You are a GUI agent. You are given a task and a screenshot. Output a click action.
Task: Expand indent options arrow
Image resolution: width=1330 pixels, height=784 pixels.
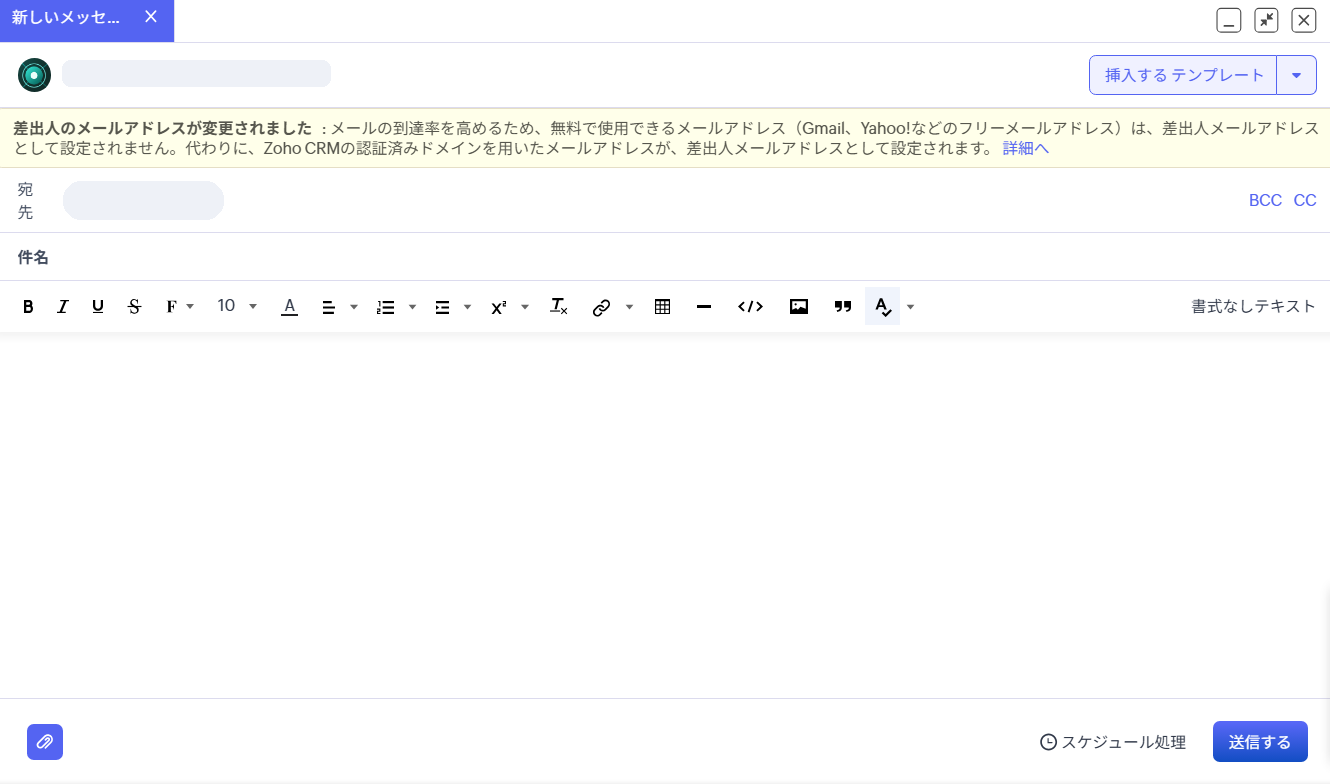coord(468,307)
